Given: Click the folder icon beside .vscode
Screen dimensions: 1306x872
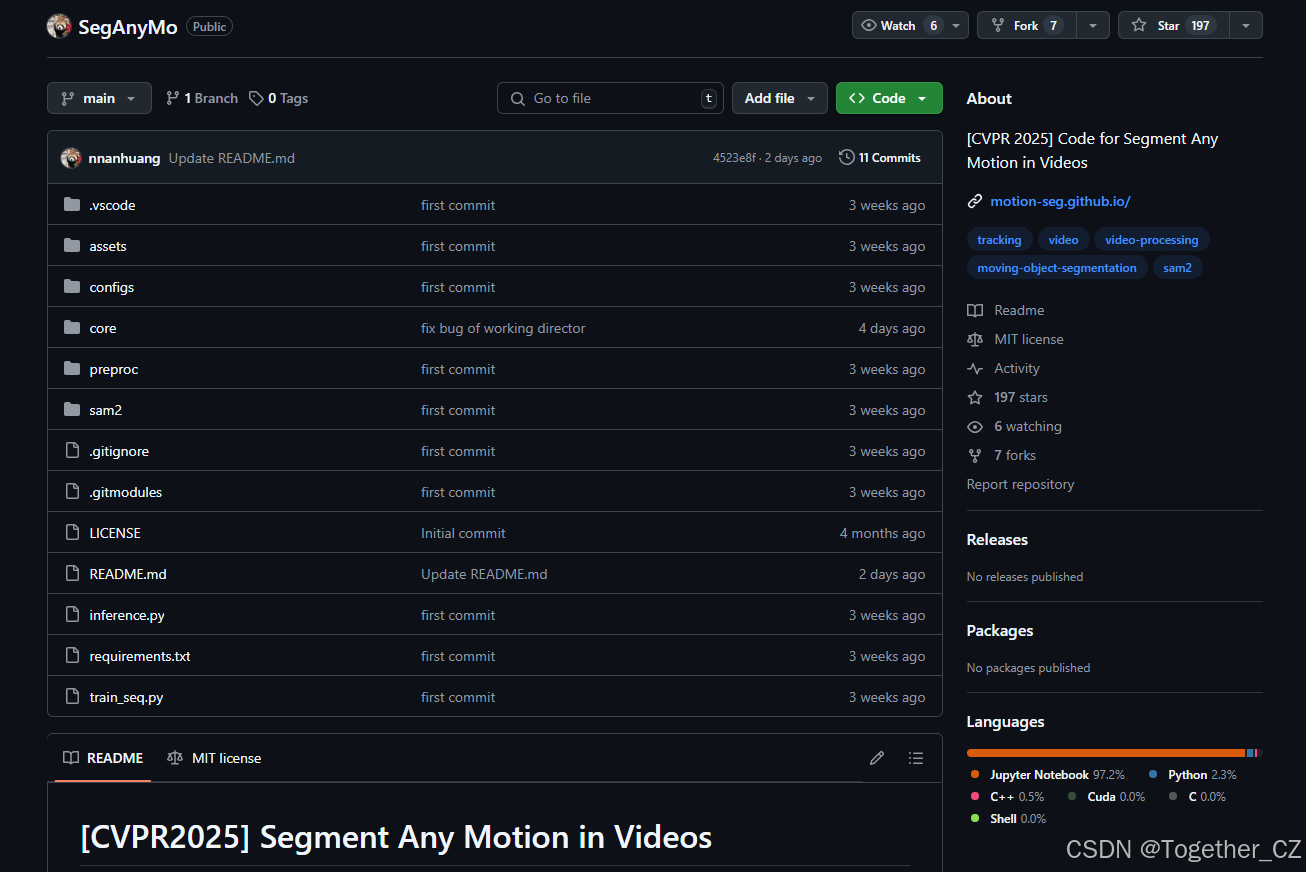Looking at the screenshot, I should (x=72, y=205).
